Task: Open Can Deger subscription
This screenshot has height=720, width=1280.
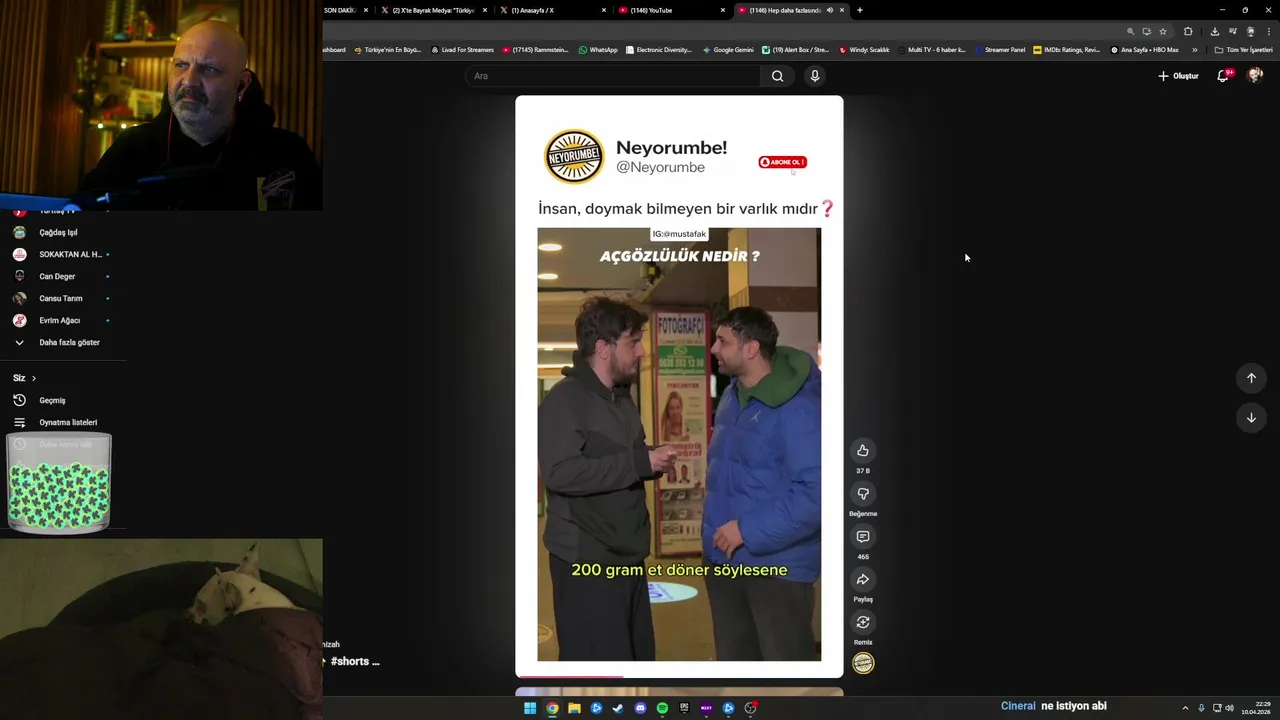Action: coord(62,276)
